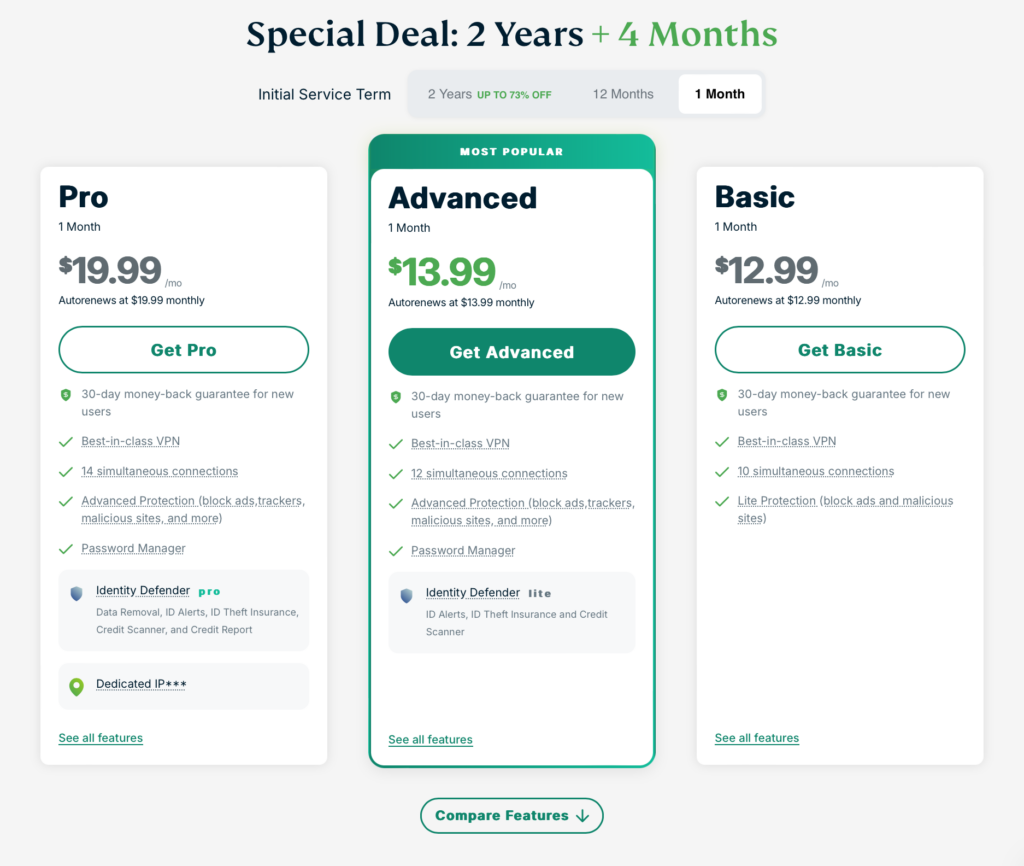Click money-back guarantee shield icon in Pro plan
The width and height of the screenshot is (1024, 866).
click(65, 395)
